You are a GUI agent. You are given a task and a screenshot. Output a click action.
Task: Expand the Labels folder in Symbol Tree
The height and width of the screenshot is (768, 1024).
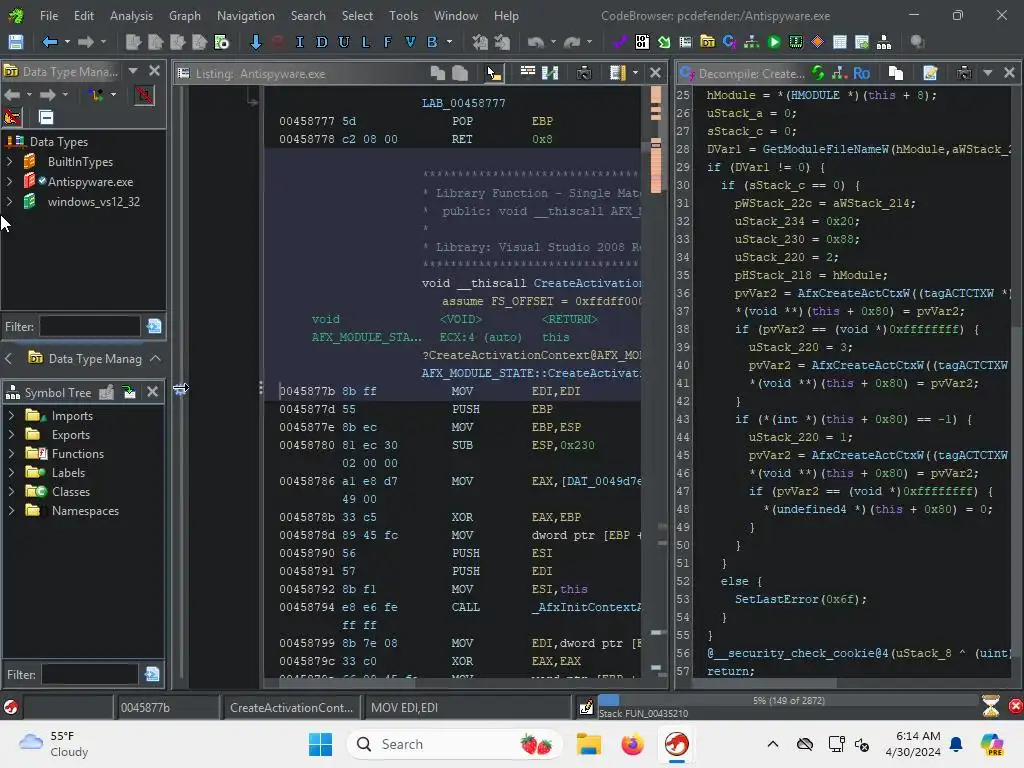coord(11,473)
